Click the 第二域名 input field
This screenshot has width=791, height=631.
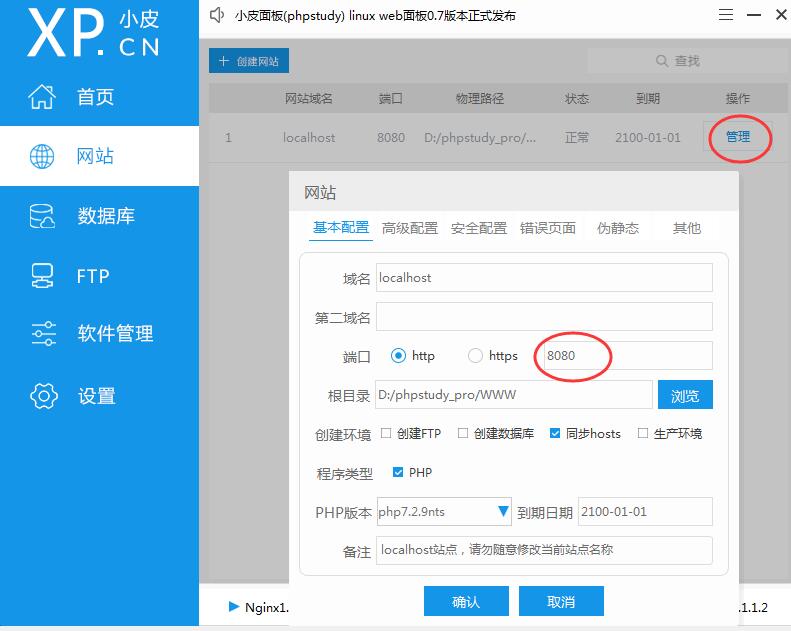click(544, 317)
